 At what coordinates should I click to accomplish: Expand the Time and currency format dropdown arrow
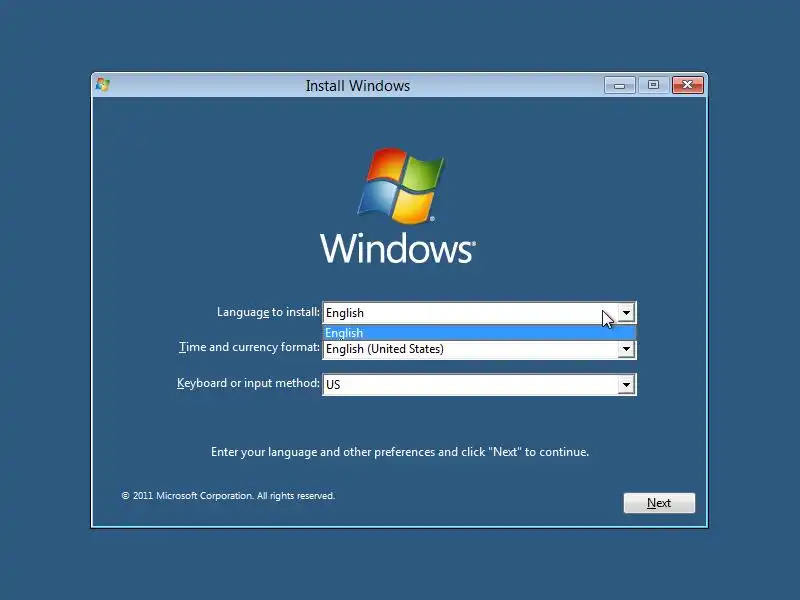tap(626, 349)
